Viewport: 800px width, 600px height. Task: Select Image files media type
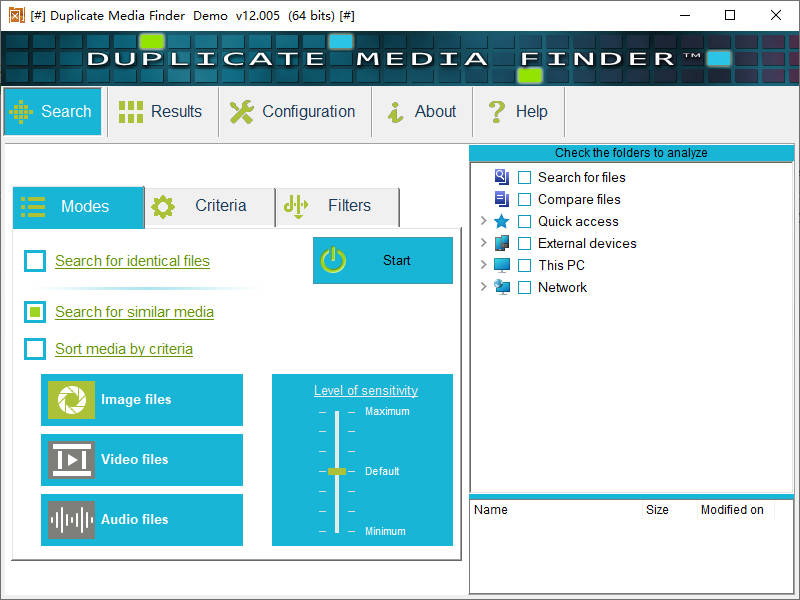click(142, 399)
